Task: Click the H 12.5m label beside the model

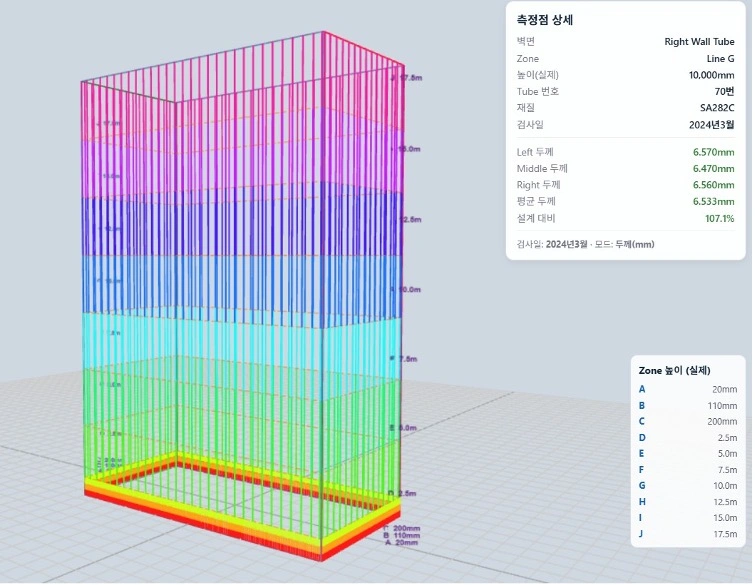Action: (x=406, y=220)
